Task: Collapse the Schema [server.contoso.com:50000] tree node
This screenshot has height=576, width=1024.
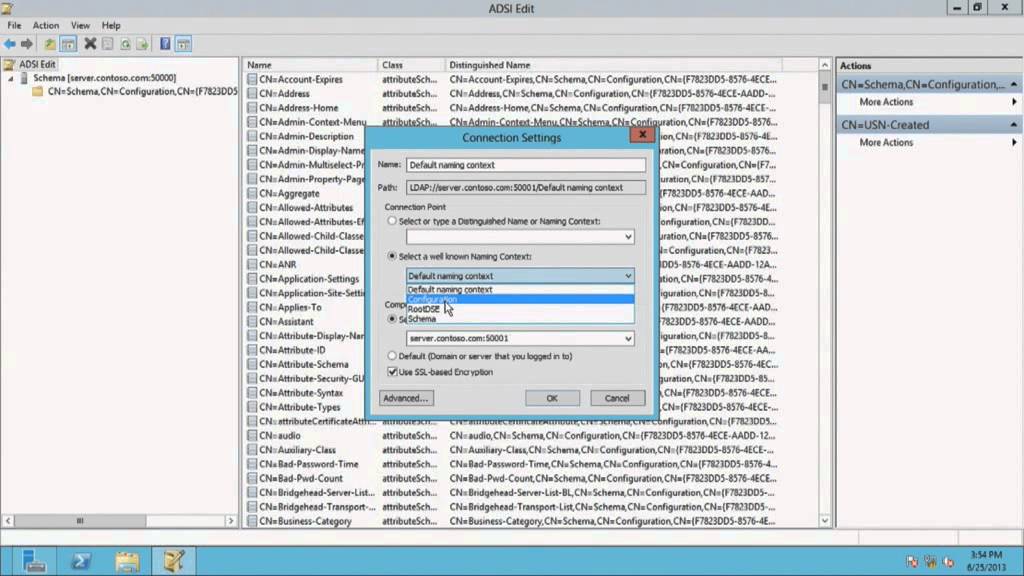Action: click(x=10, y=78)
